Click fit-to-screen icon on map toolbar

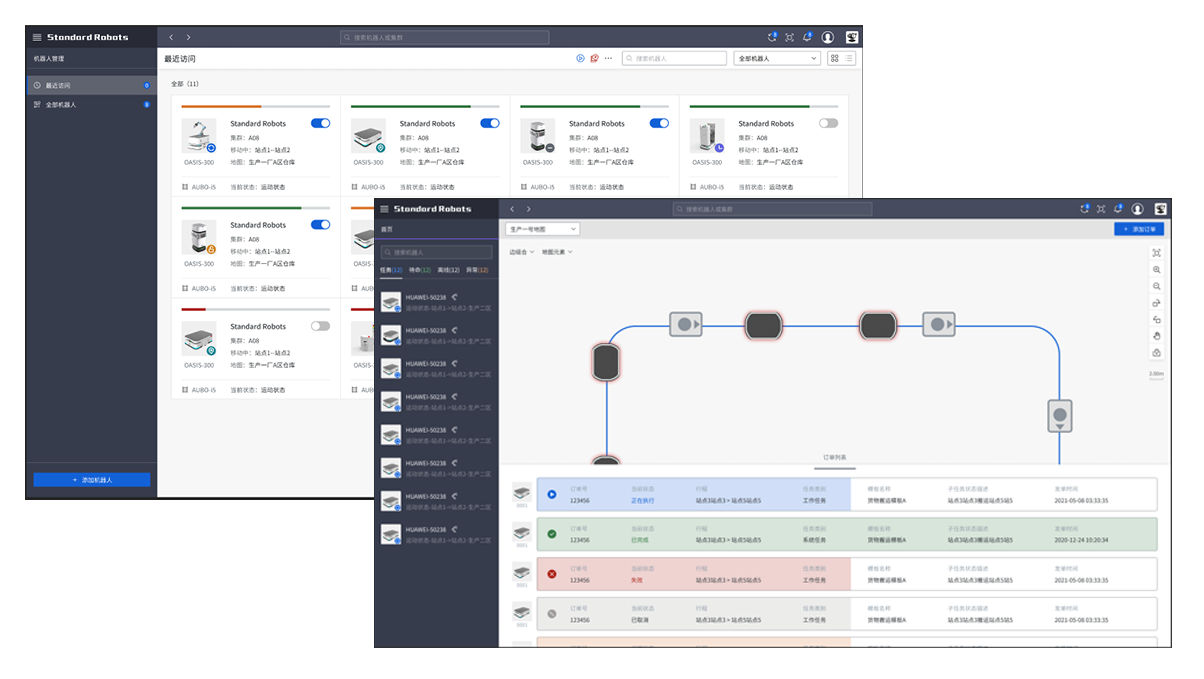click(x=1157, y=253)
